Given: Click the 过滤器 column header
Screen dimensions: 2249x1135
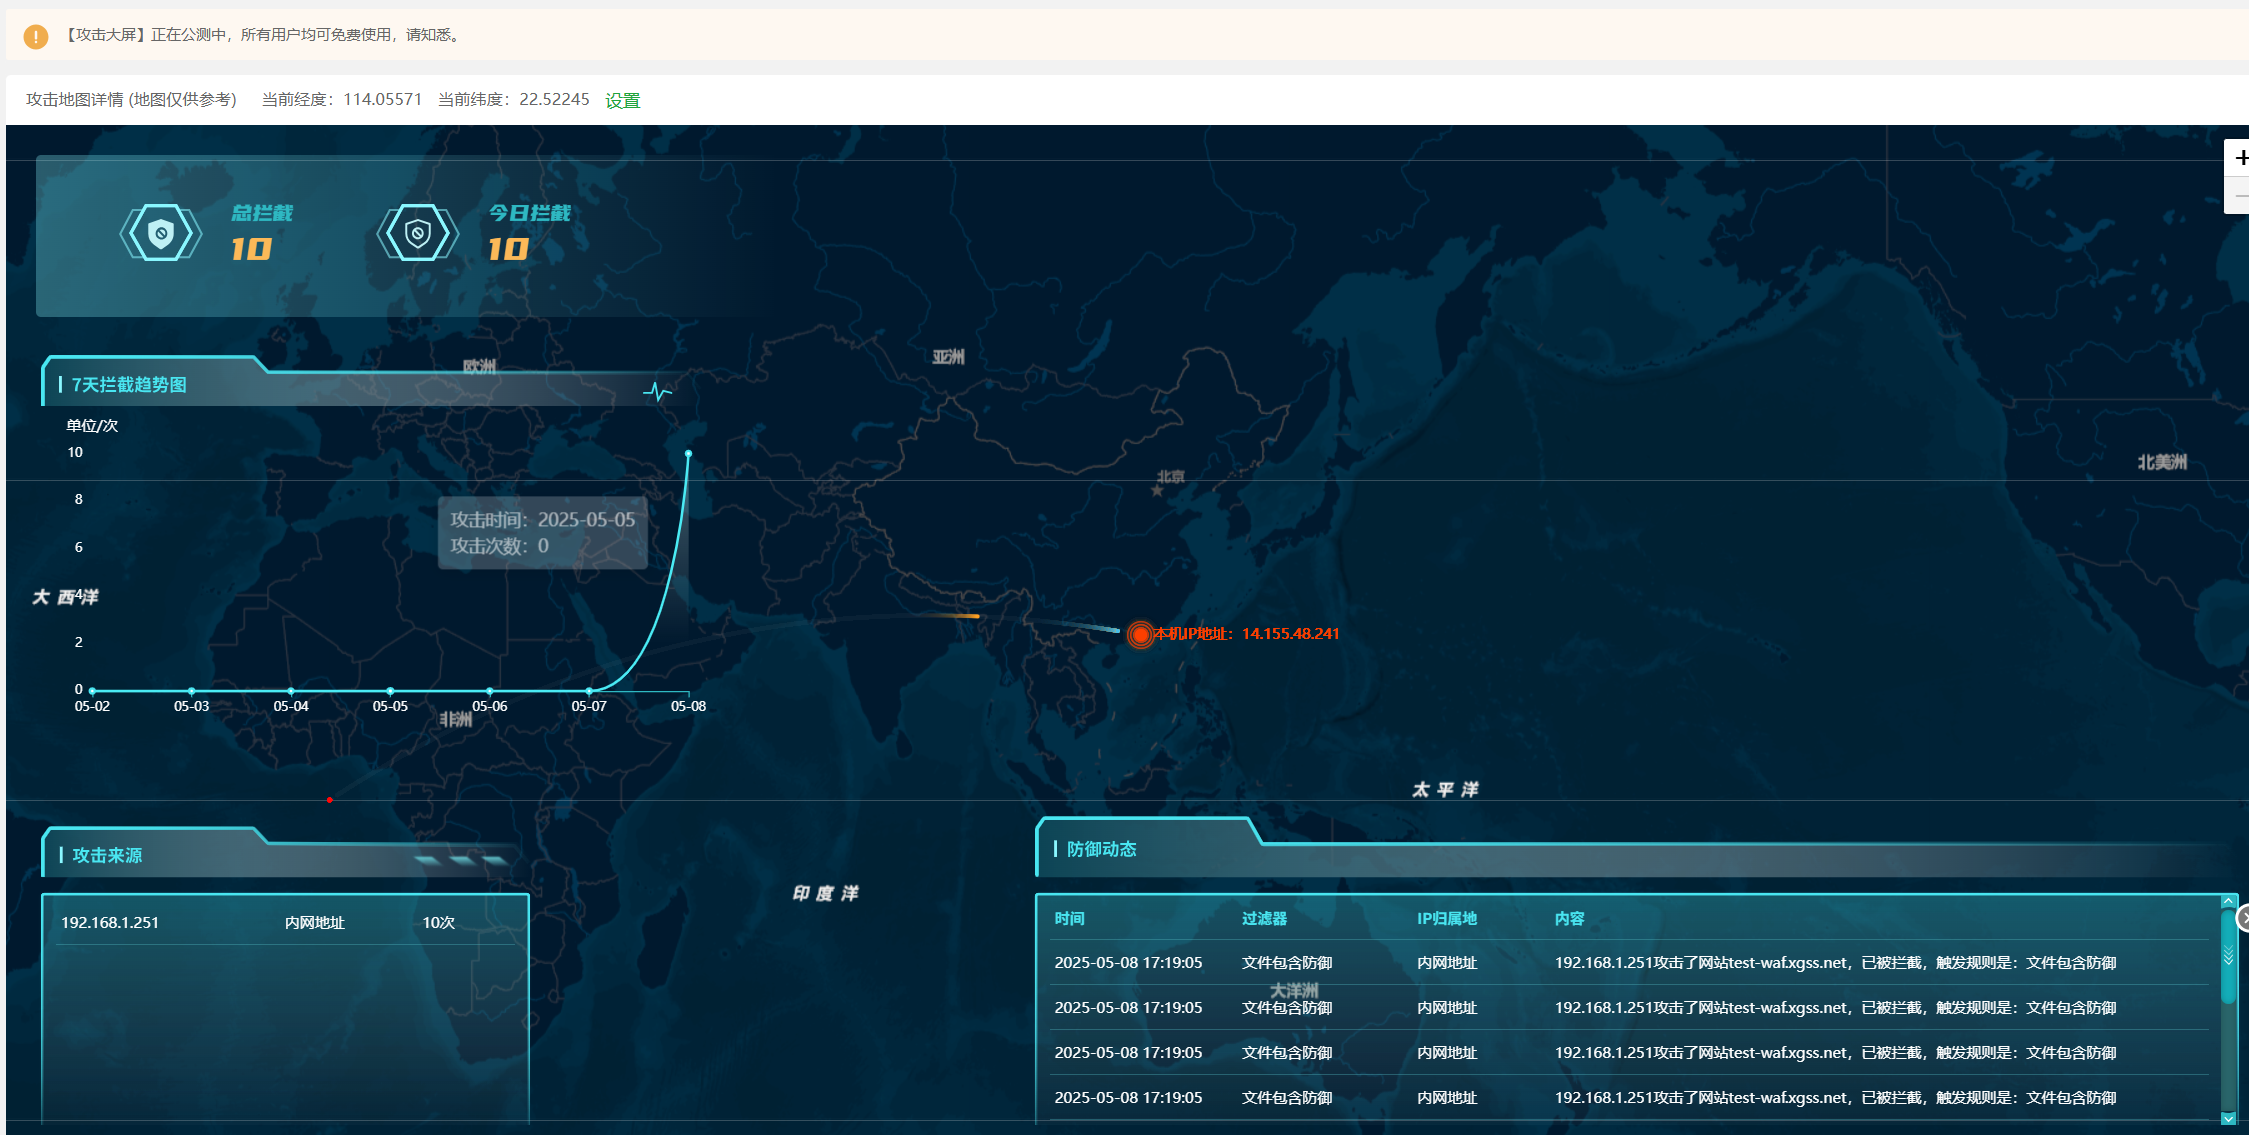Looking at the screenshot, I should pyautogui.click(x=1264, y=918).
